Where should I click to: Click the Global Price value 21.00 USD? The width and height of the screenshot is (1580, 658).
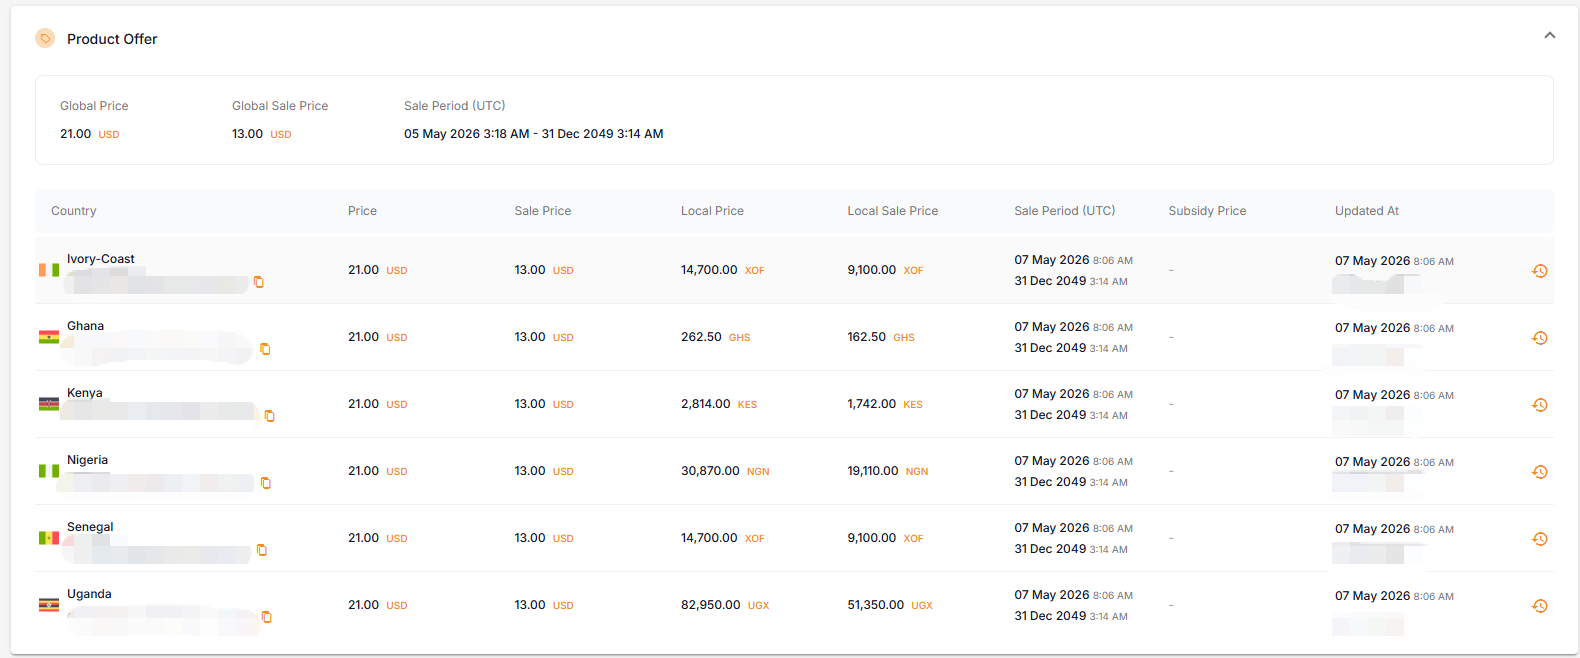pos(90,134)
